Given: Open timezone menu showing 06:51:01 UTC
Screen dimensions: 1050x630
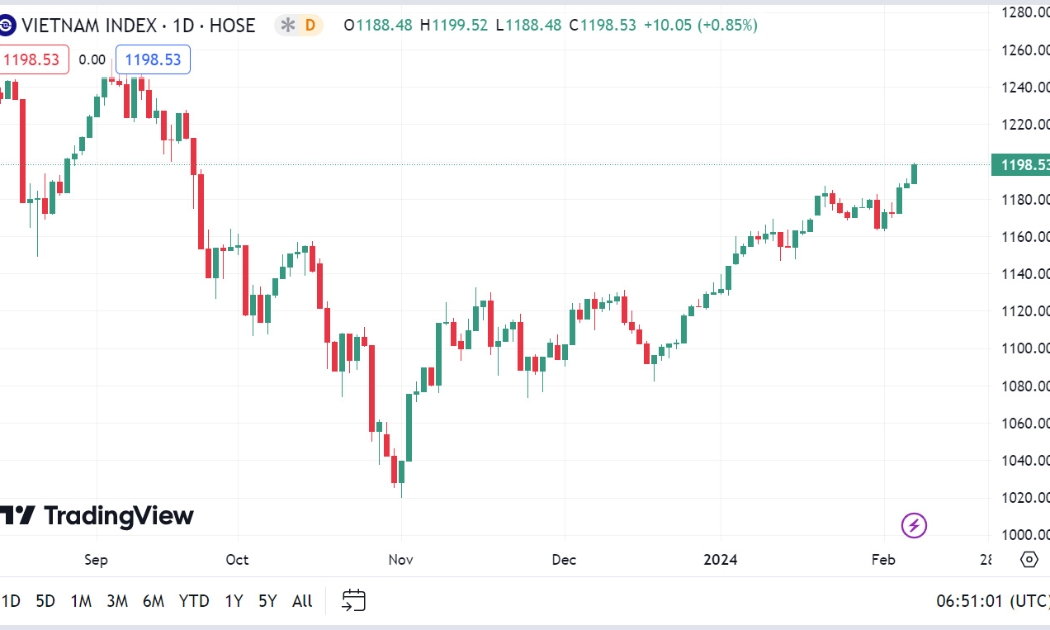Looking at the screenshot, I should [x=992, y=601].
